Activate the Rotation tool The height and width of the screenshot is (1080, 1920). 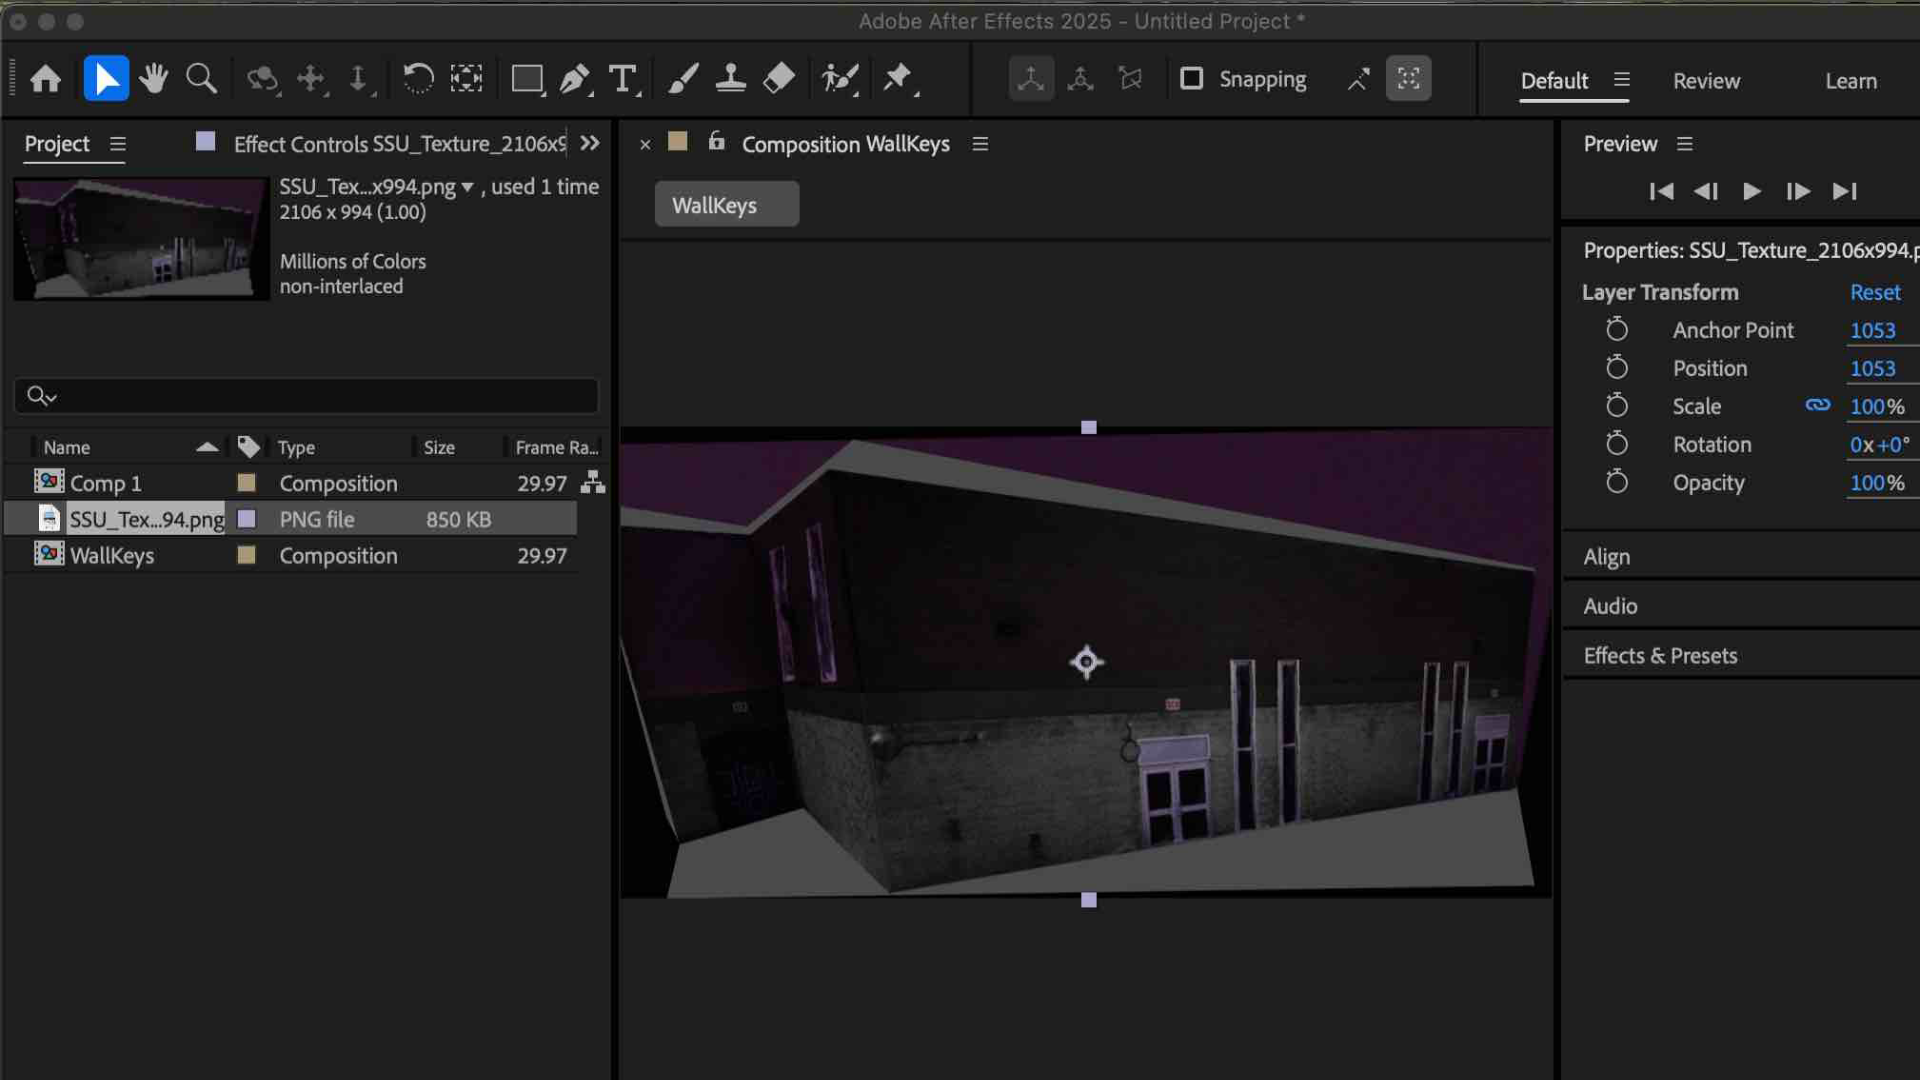(417, 78)
